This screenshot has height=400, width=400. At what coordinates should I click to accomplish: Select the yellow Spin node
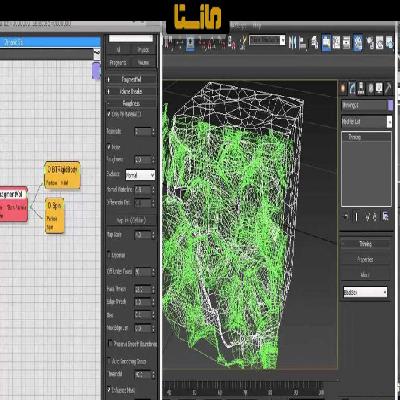pos(54,215)
